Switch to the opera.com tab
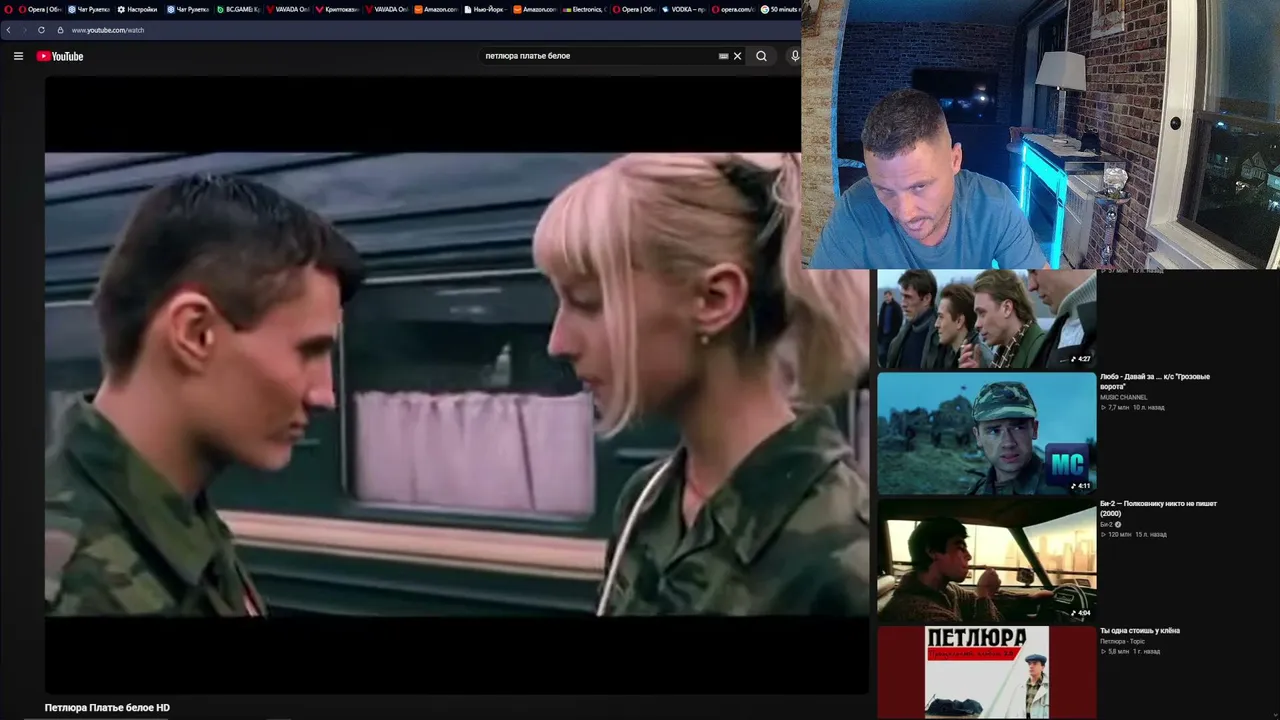 733,9
